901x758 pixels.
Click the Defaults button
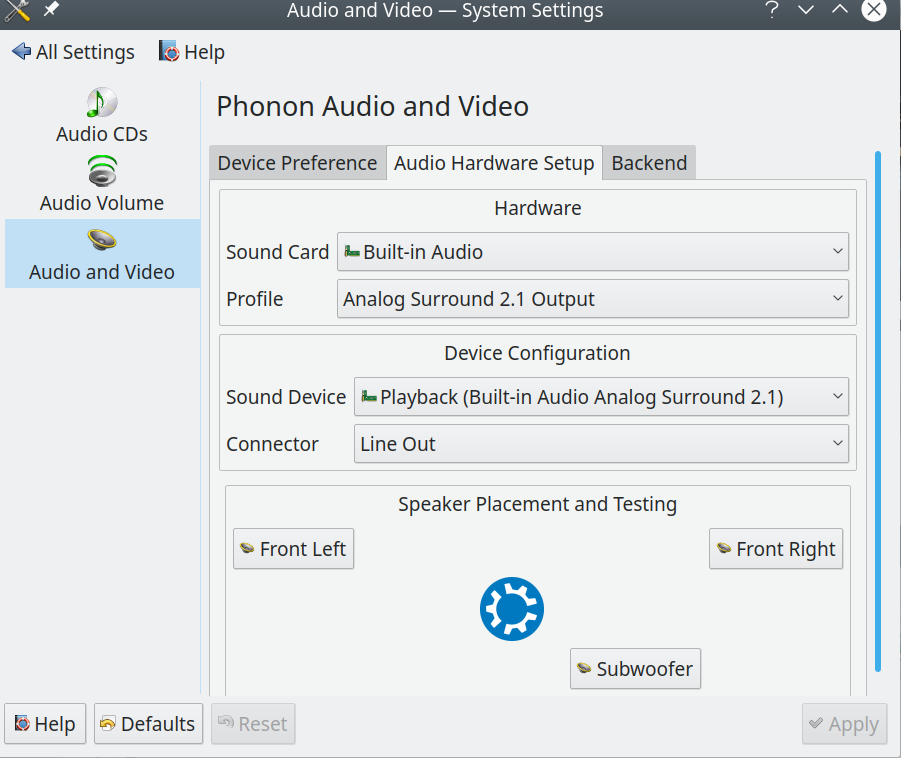click(148, 724)
